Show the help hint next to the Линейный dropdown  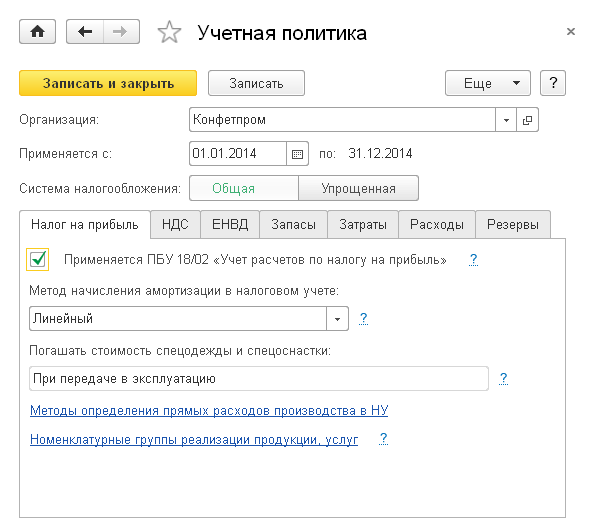point(363,319)
